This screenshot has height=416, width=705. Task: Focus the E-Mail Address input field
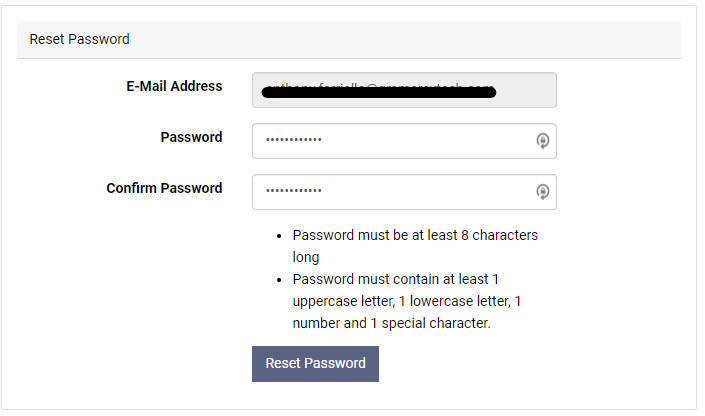[x=404, y=90]
